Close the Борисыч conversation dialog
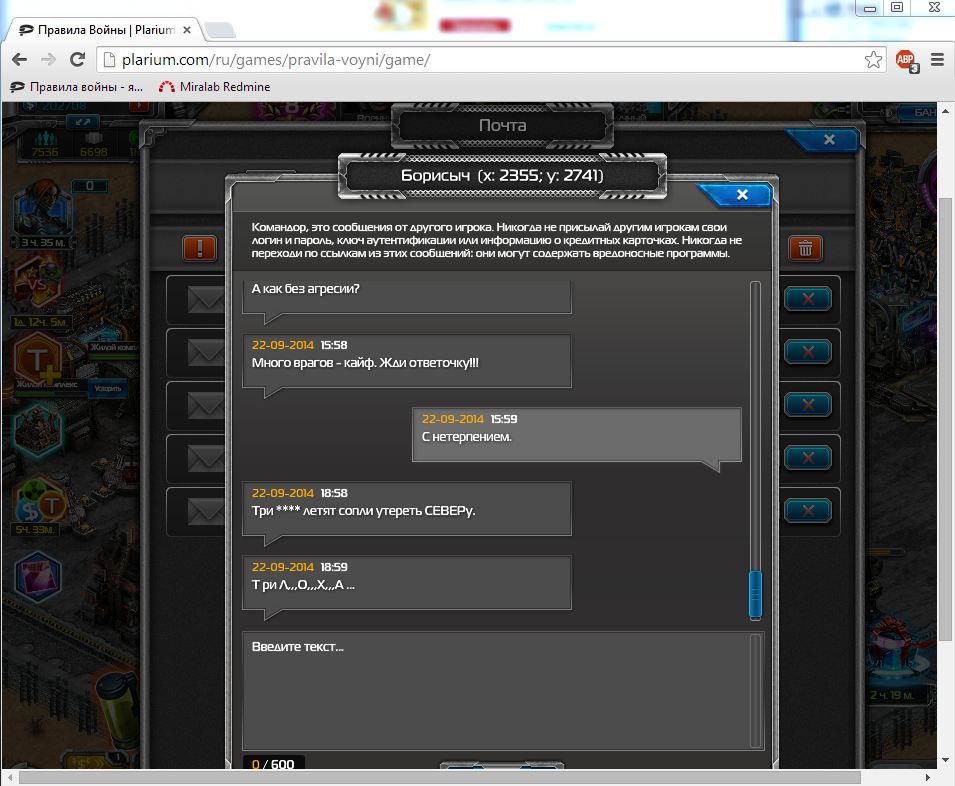Screen dimensions: 955x786 tap(741, 195)
